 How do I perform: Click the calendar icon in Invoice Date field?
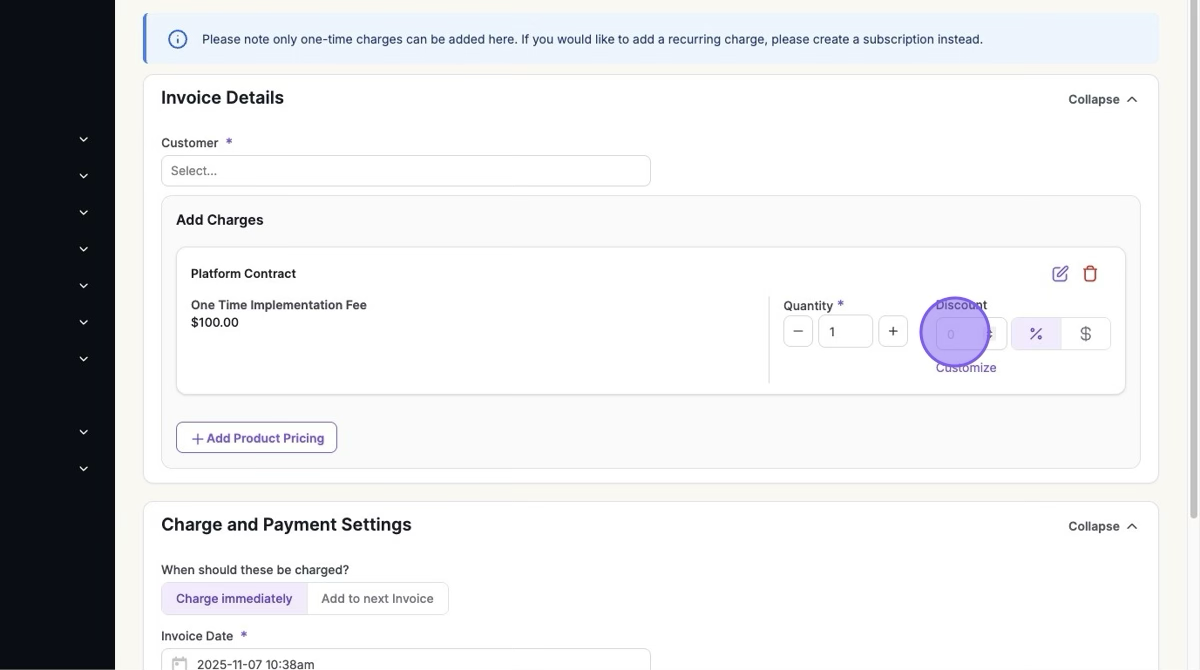(x=180, y=663)
